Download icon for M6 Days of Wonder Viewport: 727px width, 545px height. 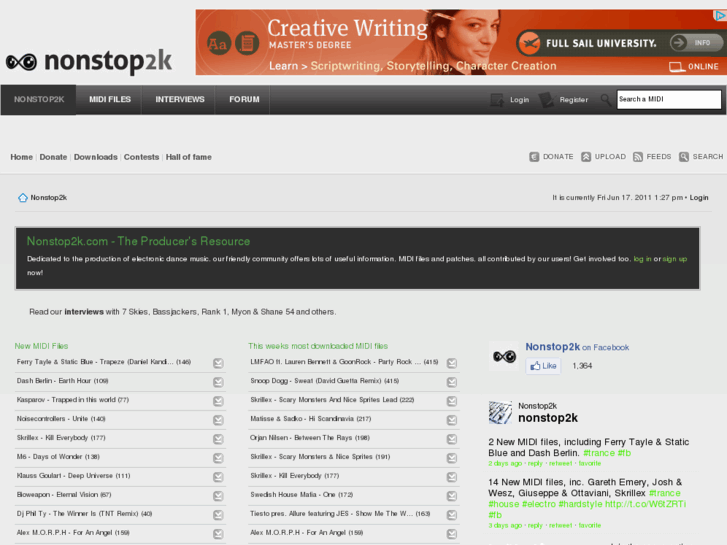tap(218, 458)
